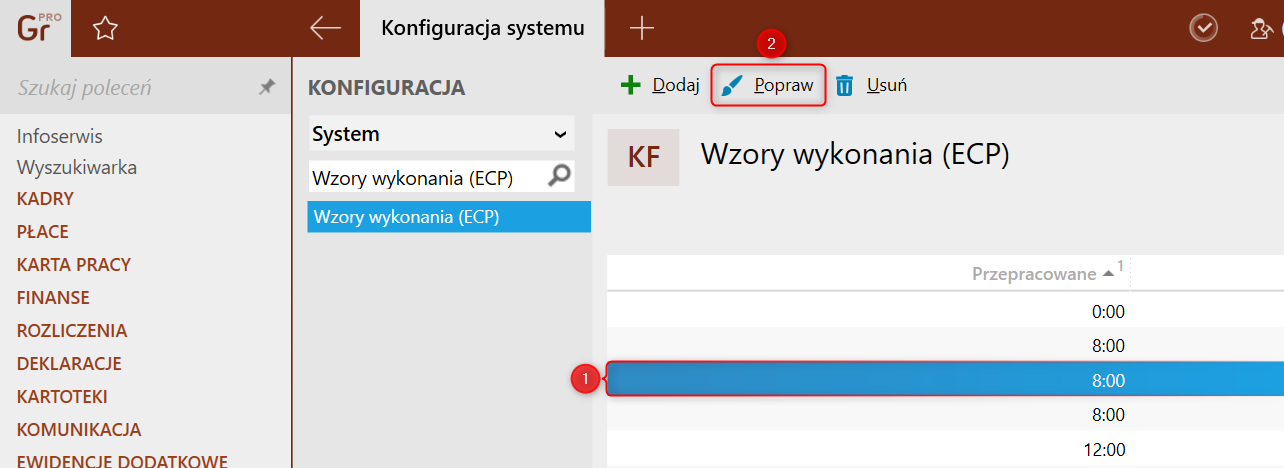
Task: Pin the command search panel
Action: click(266, 88)
